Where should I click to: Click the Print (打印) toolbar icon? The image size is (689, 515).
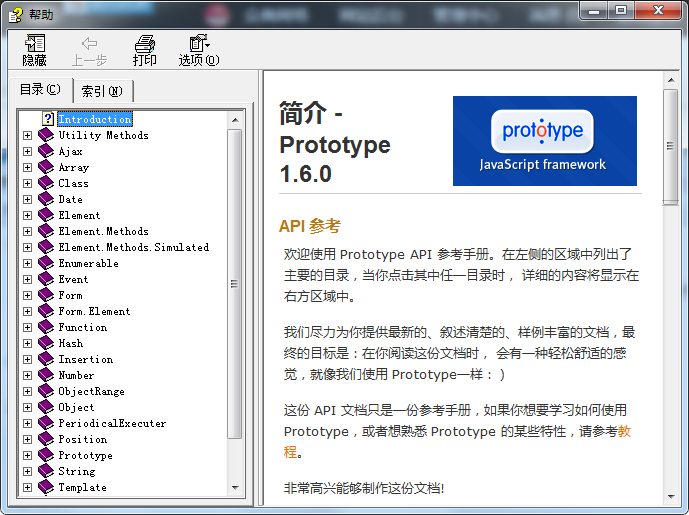(145, 44)
